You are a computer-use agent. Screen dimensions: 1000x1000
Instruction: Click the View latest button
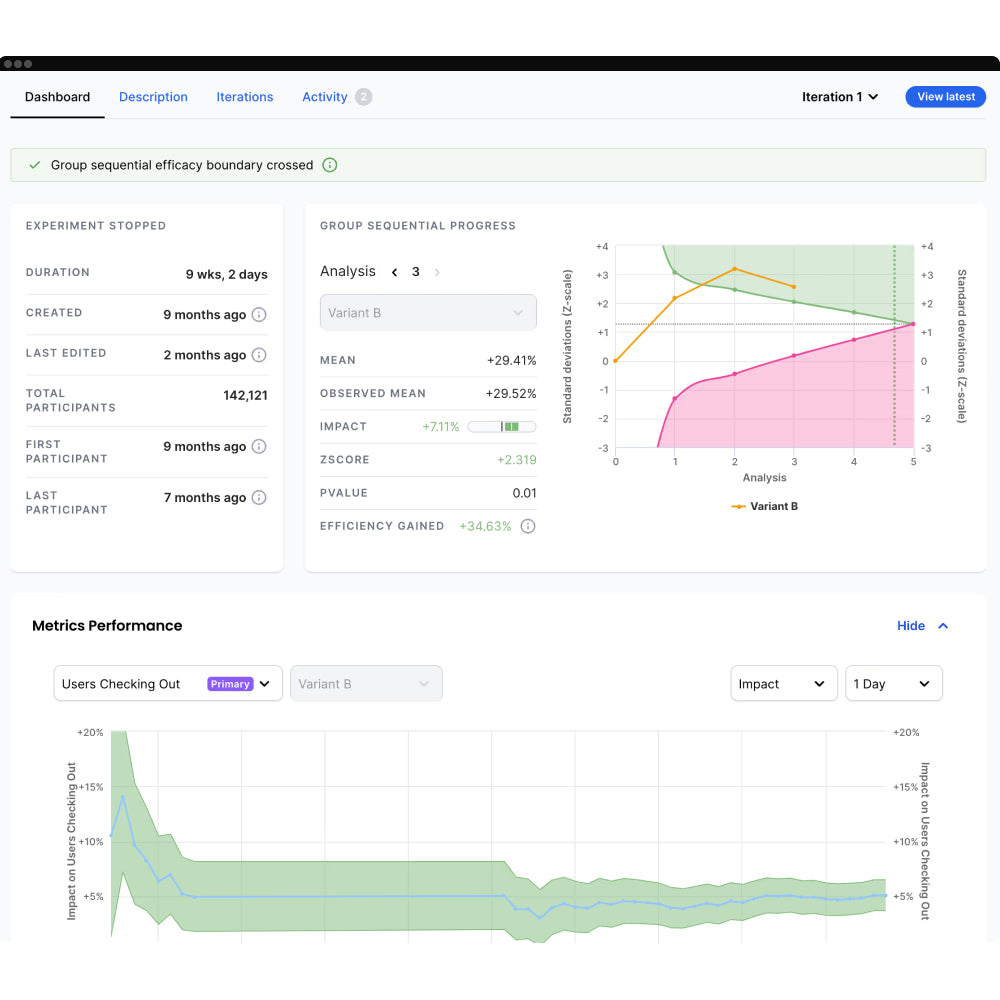coord(945,97)
